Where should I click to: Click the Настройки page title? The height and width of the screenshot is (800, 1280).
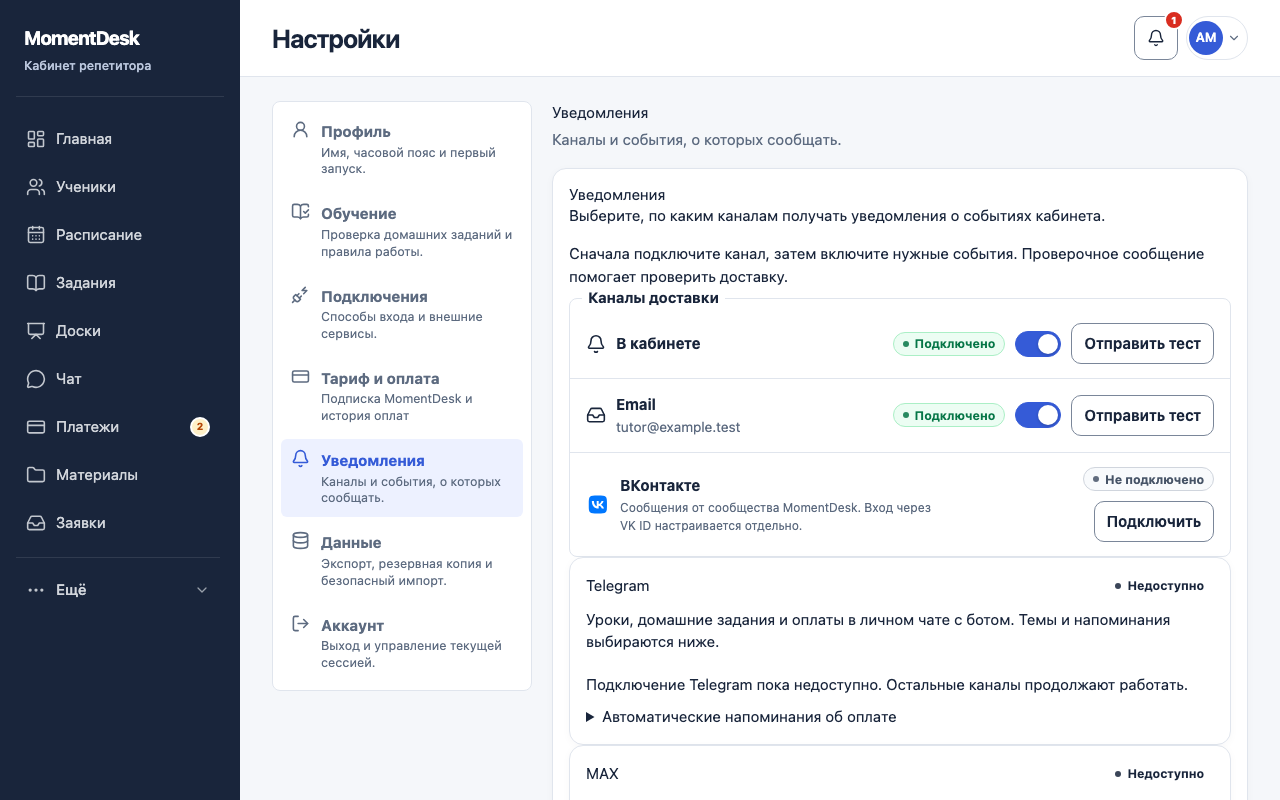[336, 39]
